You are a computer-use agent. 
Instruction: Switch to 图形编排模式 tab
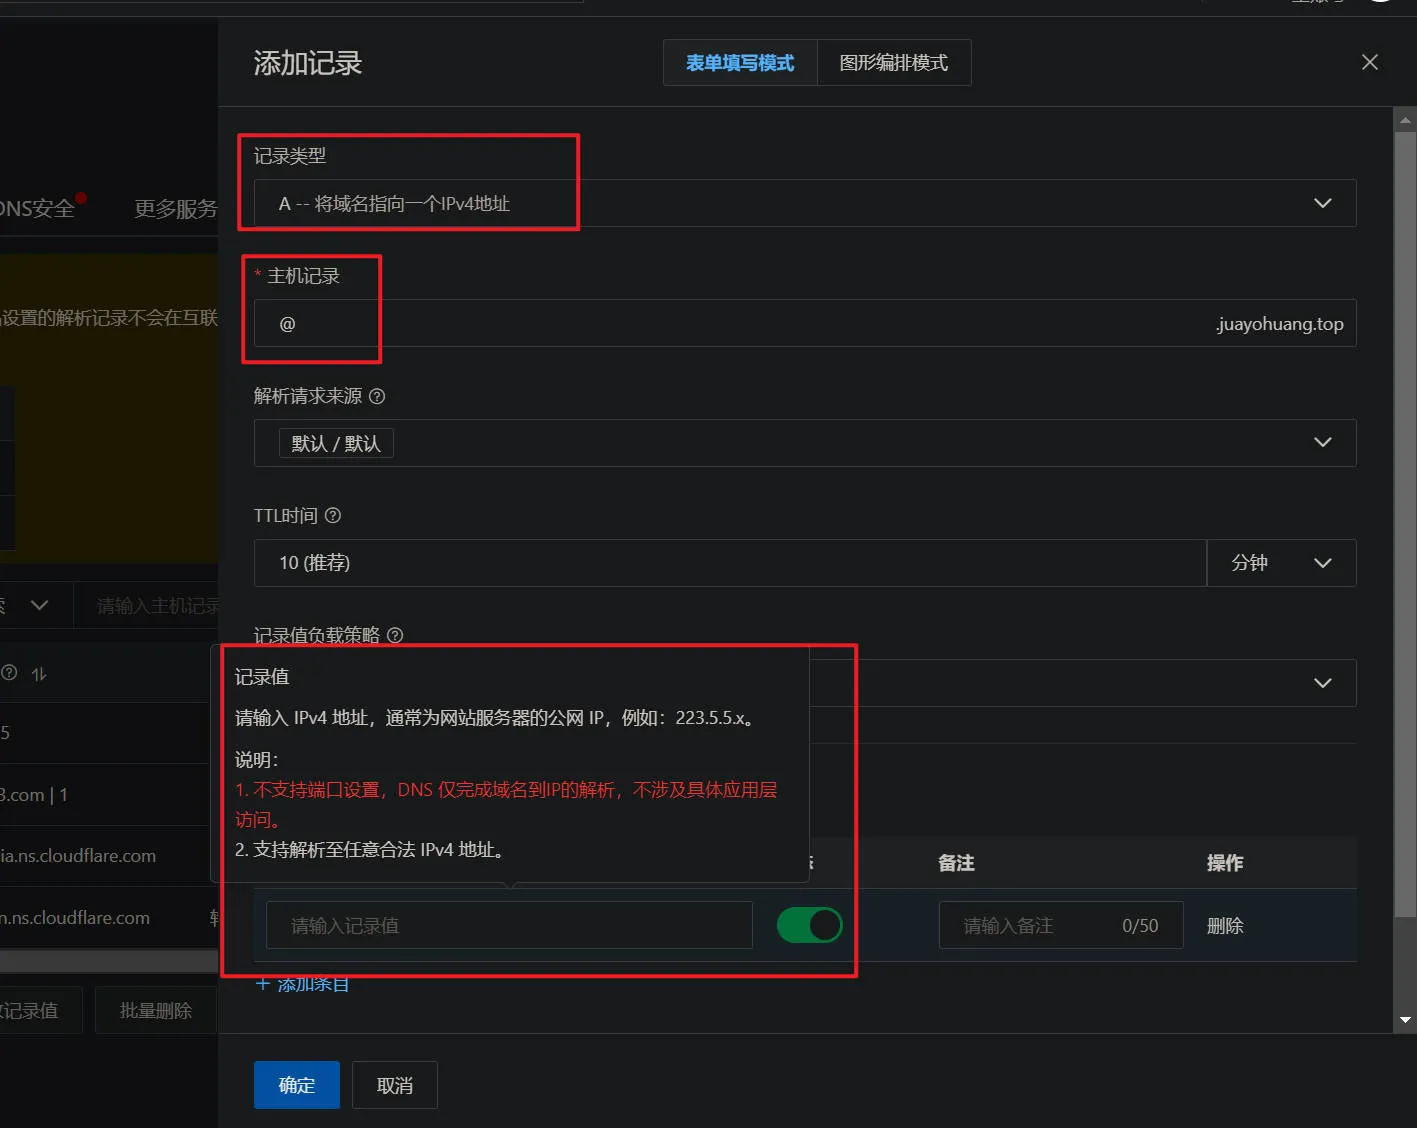(893, 63)
